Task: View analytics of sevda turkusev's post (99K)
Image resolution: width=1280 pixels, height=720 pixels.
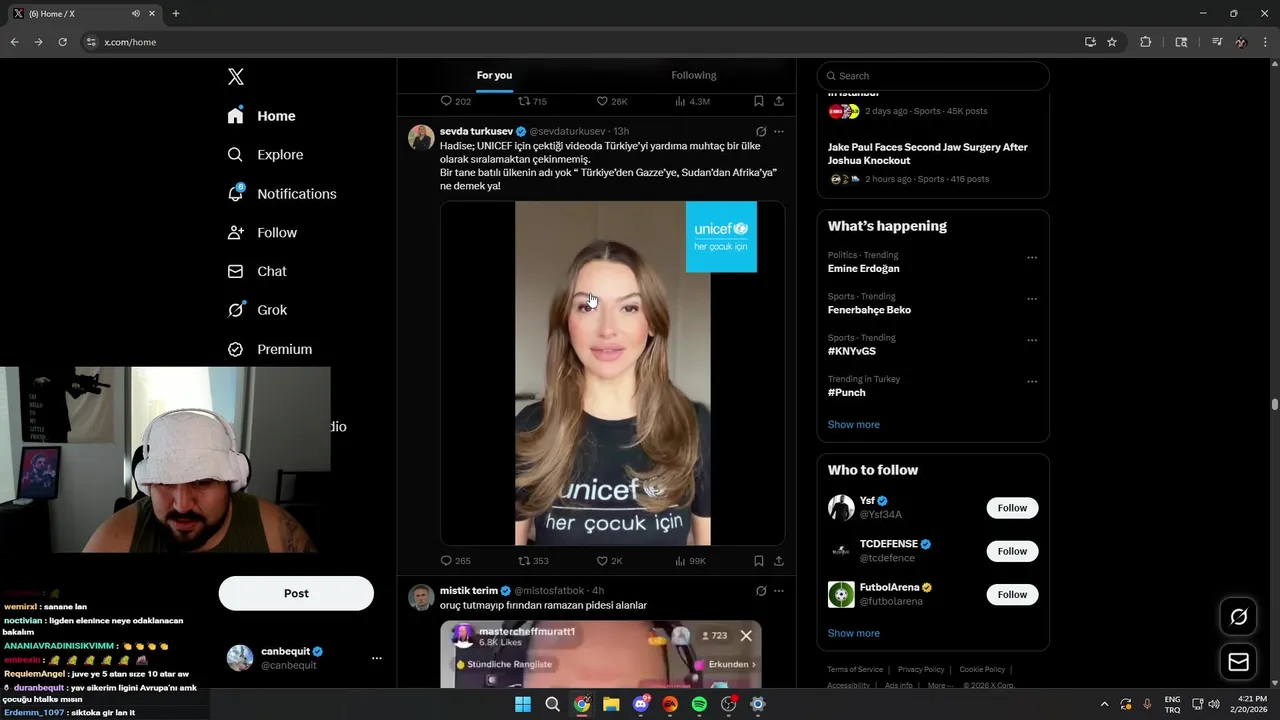Action: [690, 561]
